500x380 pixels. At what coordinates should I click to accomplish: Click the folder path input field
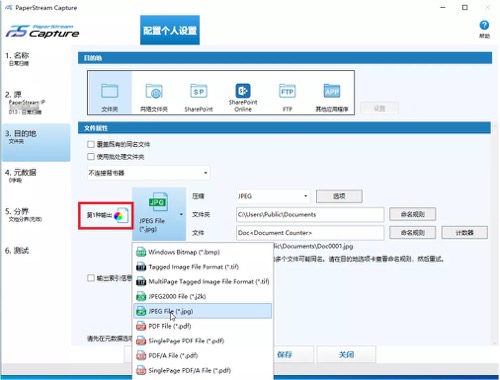tap(310, 214)
